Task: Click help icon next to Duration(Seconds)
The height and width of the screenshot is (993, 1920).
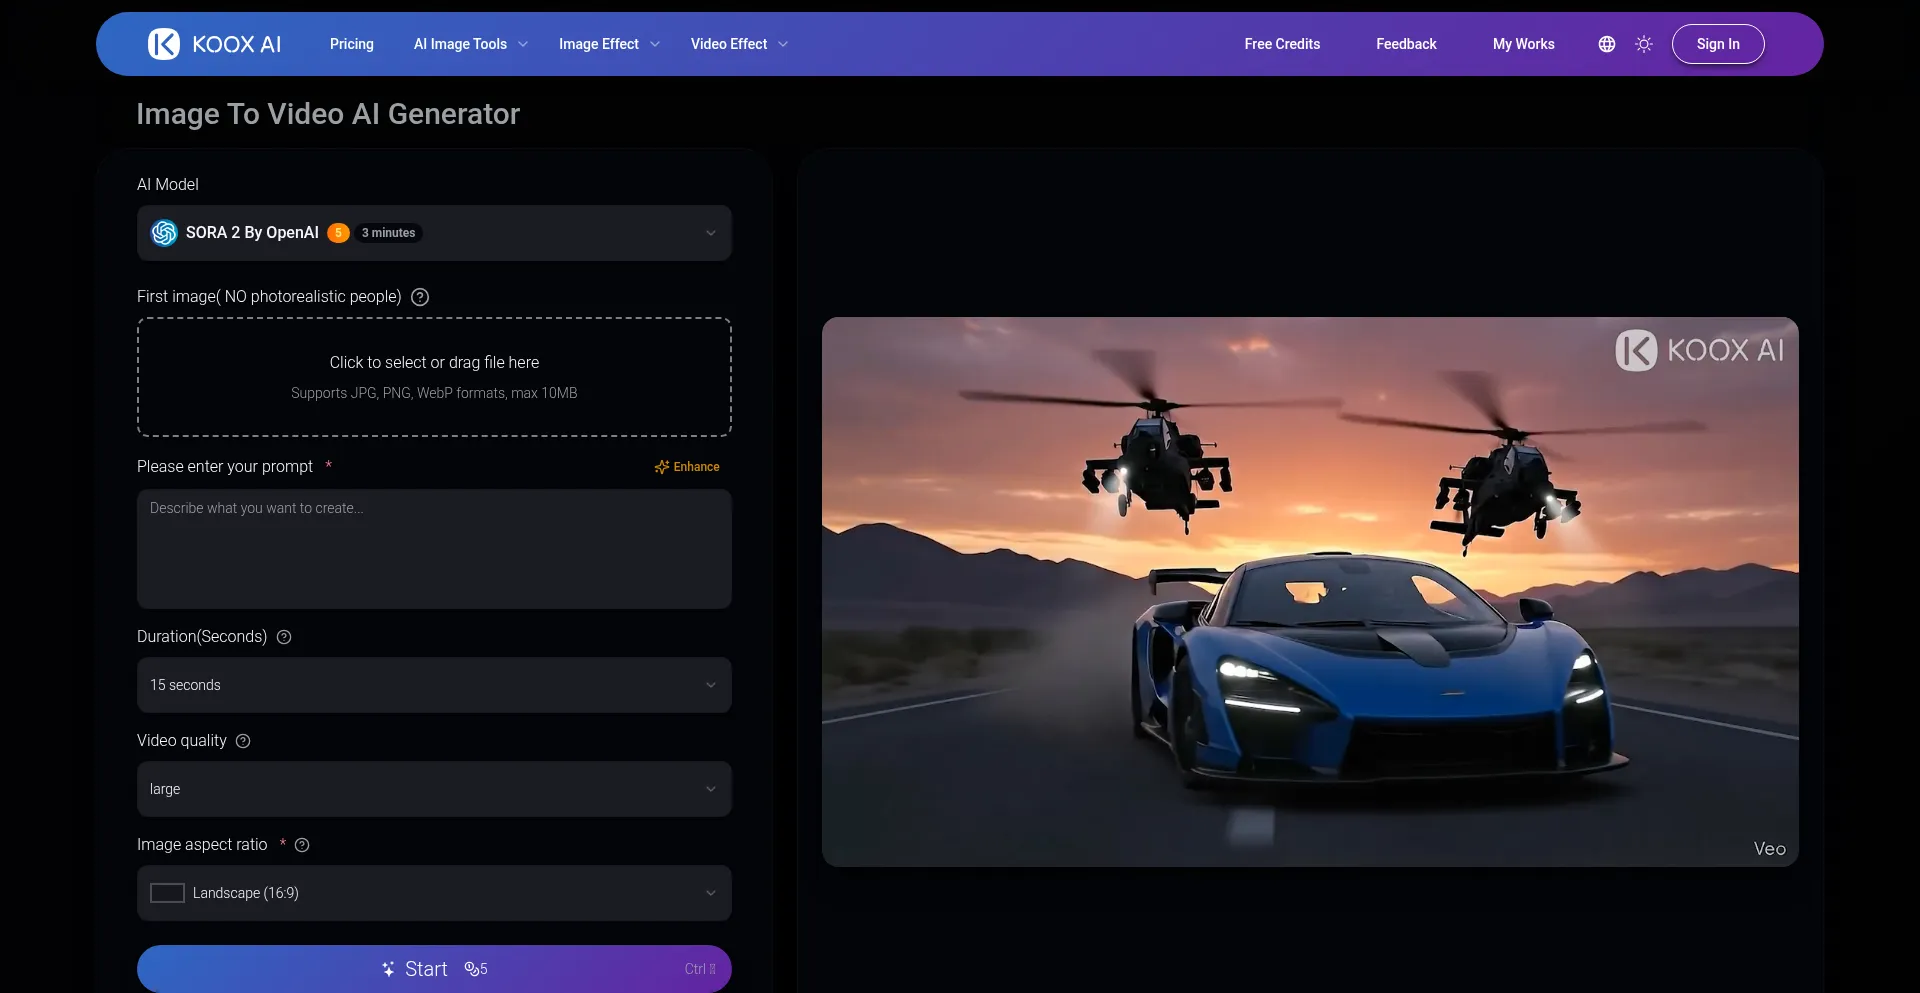Action: [x=284, y=637]
